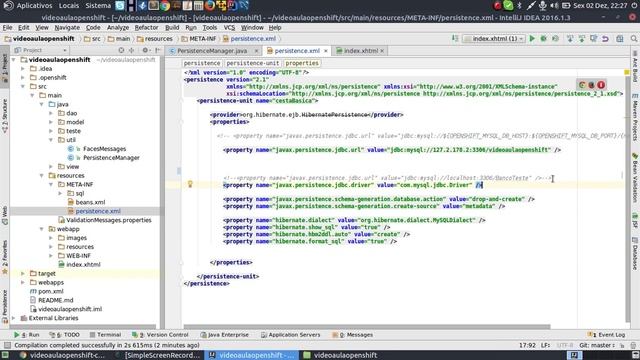Commit changes to VCS icon

[582, 39]
